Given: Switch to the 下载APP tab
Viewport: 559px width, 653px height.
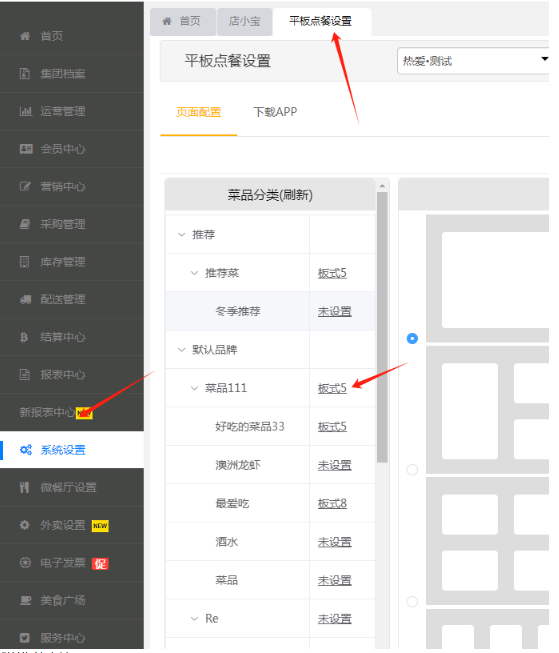Looking at the screenshot, I should (x=275, y=112).
